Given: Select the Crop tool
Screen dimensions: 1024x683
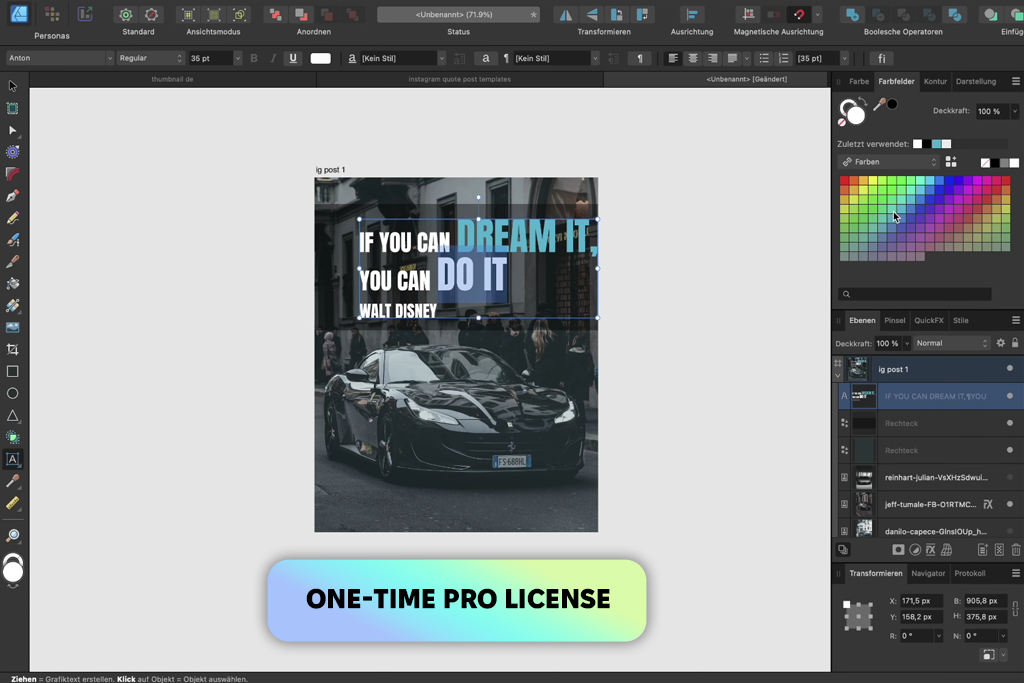Looking at the screenshot, I should [x=12, y=349].
